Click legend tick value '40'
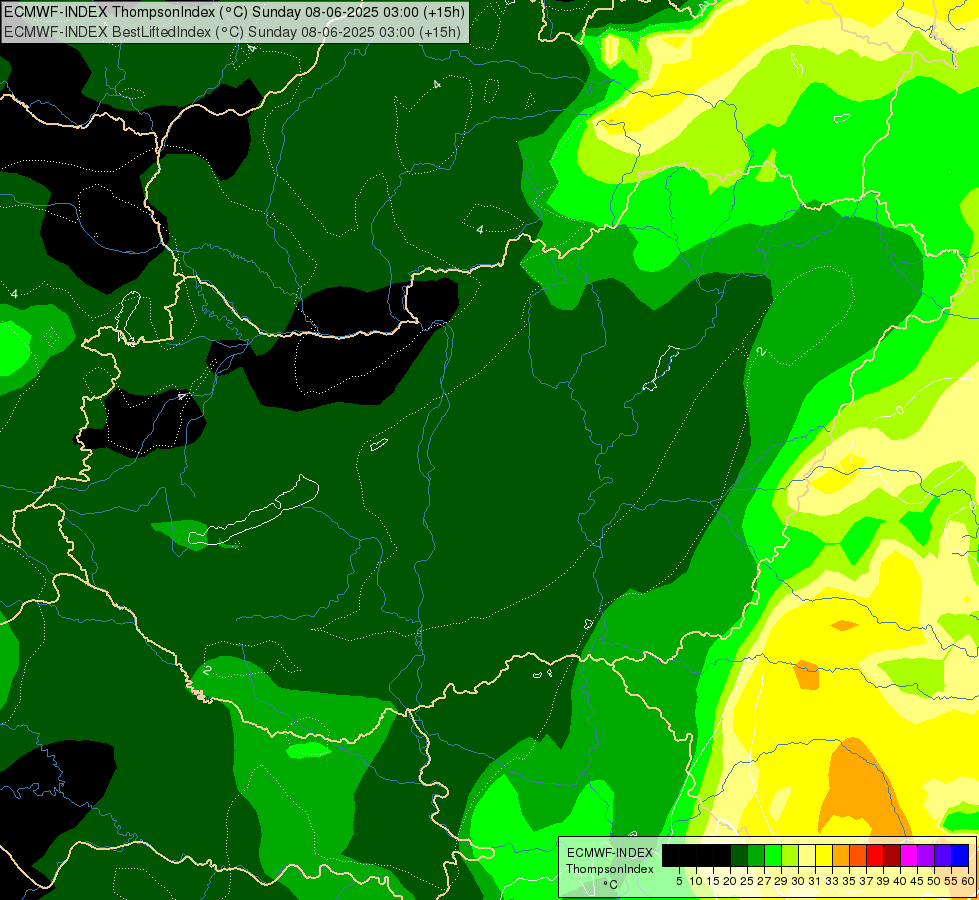979x900 pixels. (900, 881)
